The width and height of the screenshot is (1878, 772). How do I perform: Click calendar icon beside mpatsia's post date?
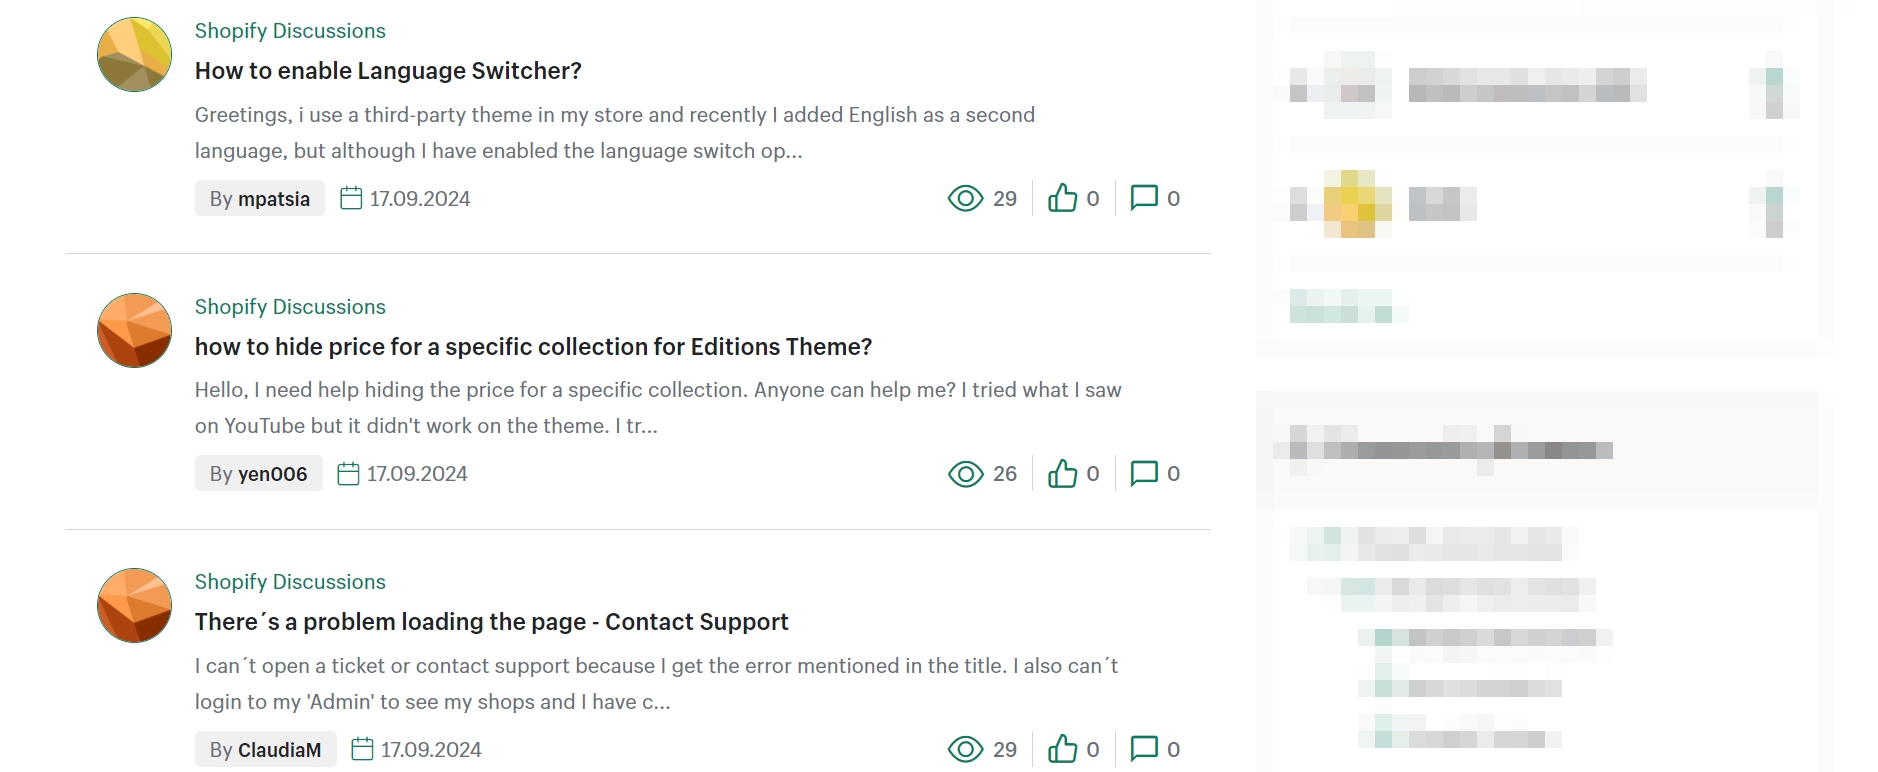click(x=351, y=198)
